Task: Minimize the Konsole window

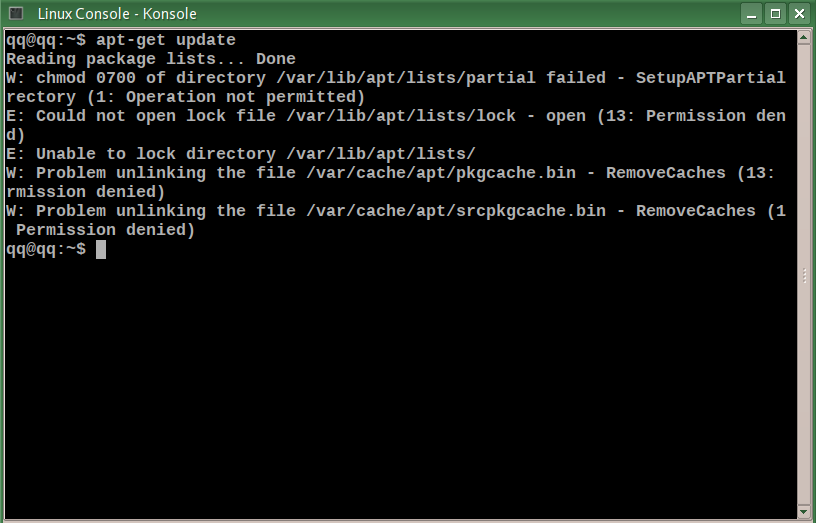Action: (x=751, y=14)
